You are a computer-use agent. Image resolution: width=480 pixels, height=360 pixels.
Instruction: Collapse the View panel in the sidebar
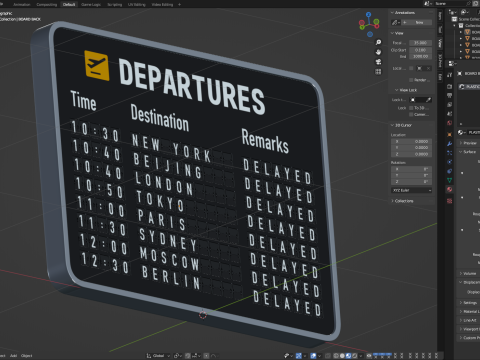392,33
